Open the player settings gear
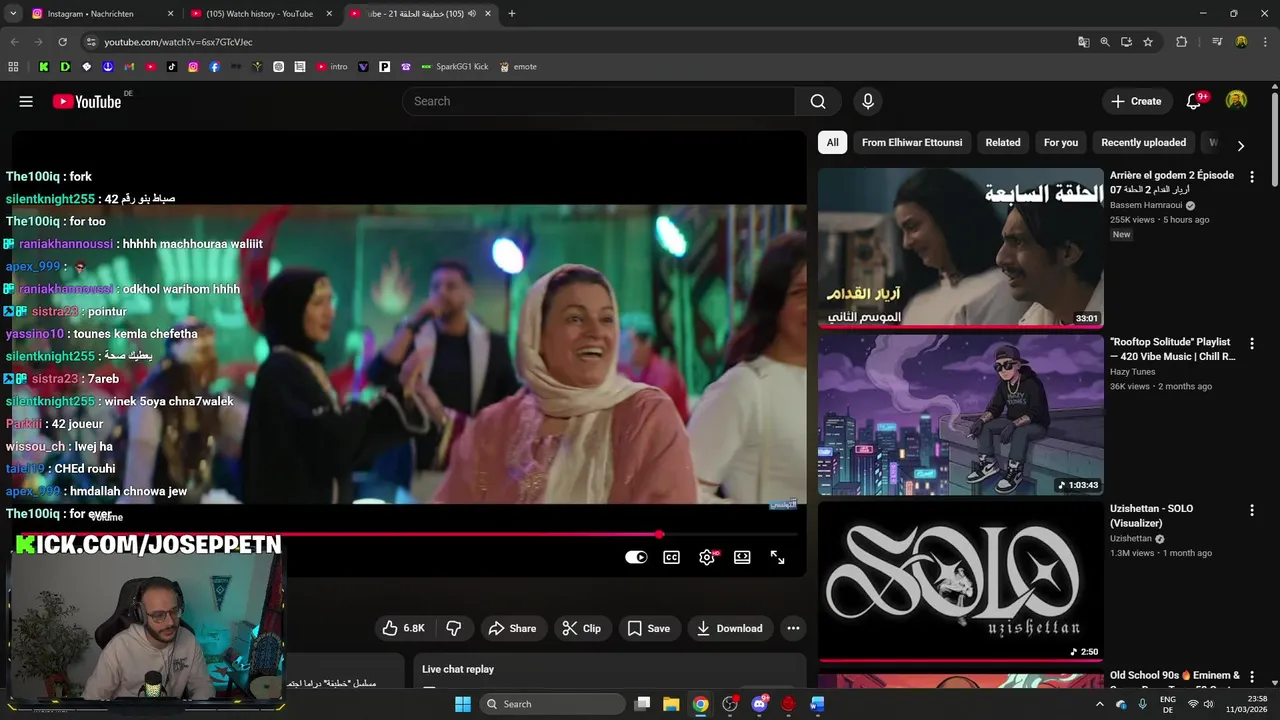The height and width of the screenshot is (720, 1280). (x=707, y=557)
